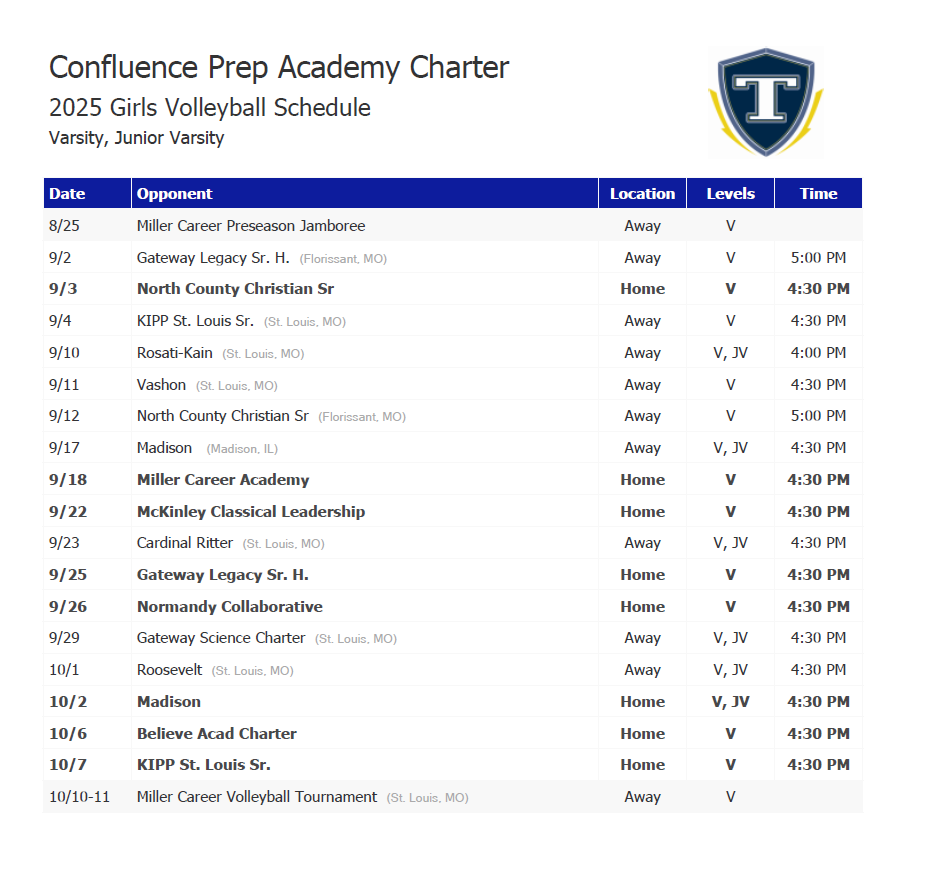Click the 9/18 Miller Career Academy game
The height and width of the screenshot is (892, 926).
(223, 480)
